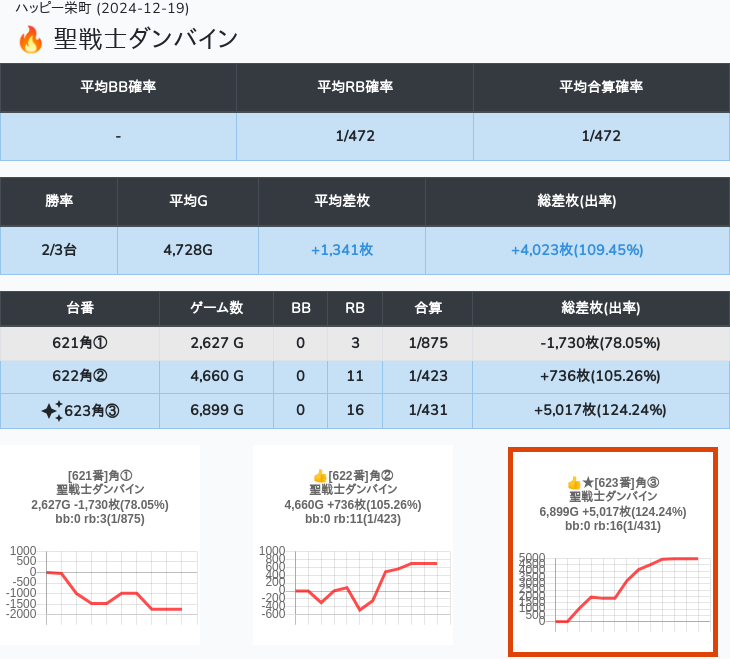
Task: Click the 平均RB確率 header cell
Action: click(355, 87)
